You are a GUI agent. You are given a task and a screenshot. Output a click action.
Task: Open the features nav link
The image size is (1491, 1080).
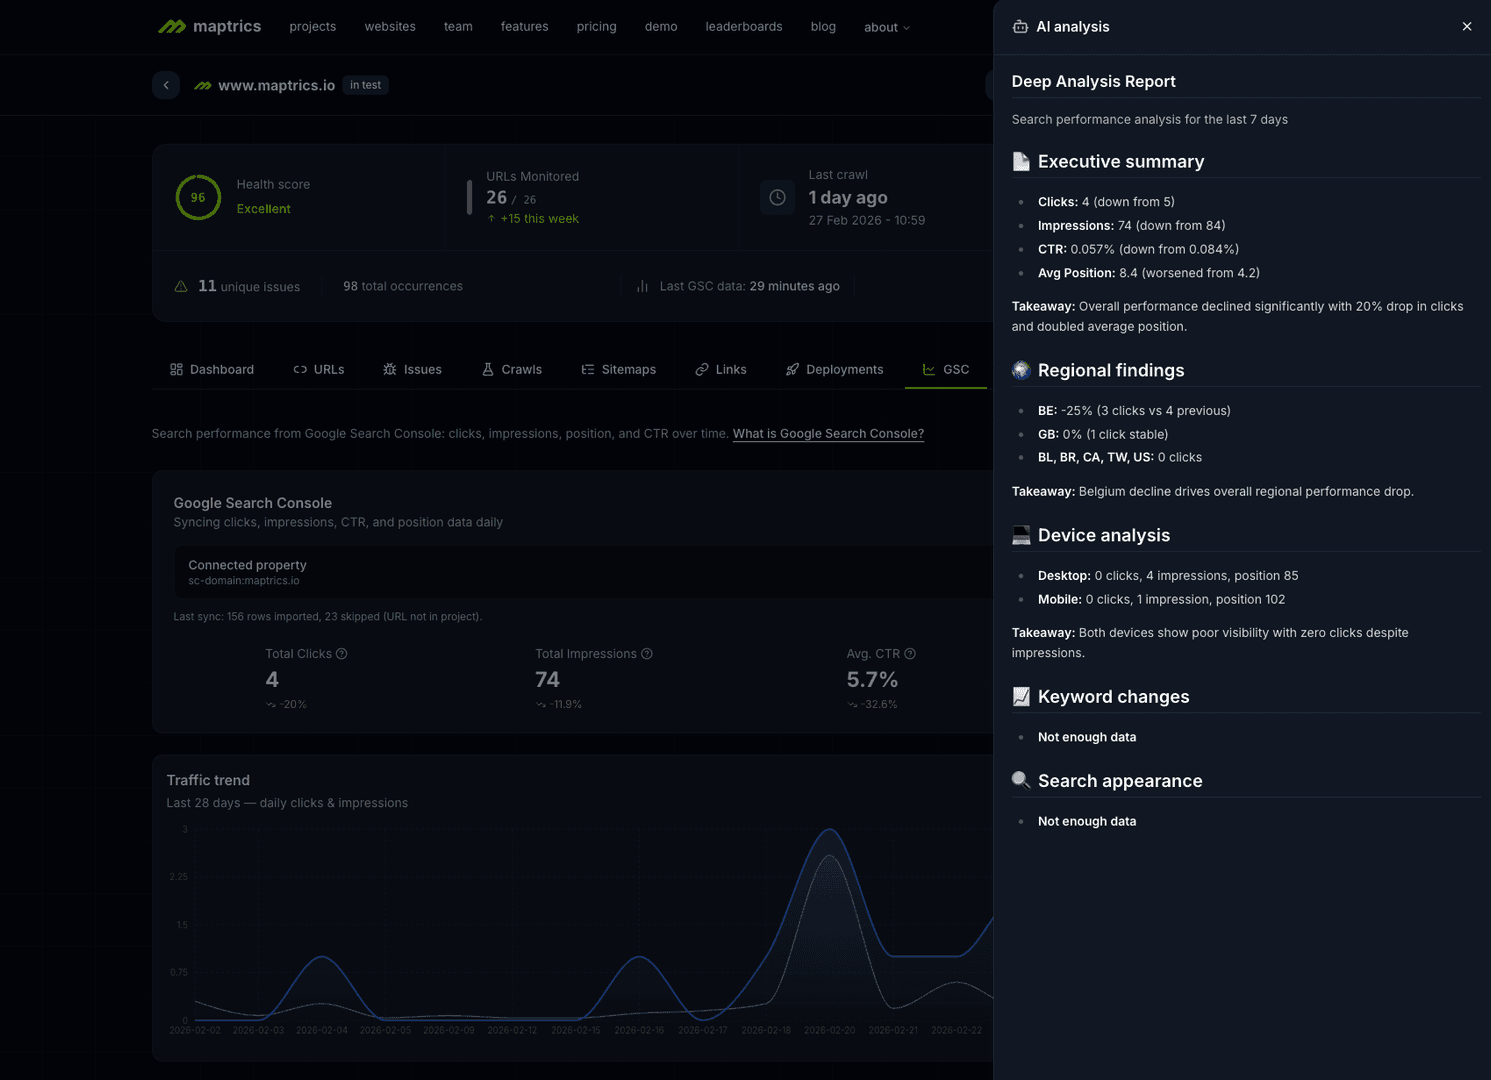524,27
